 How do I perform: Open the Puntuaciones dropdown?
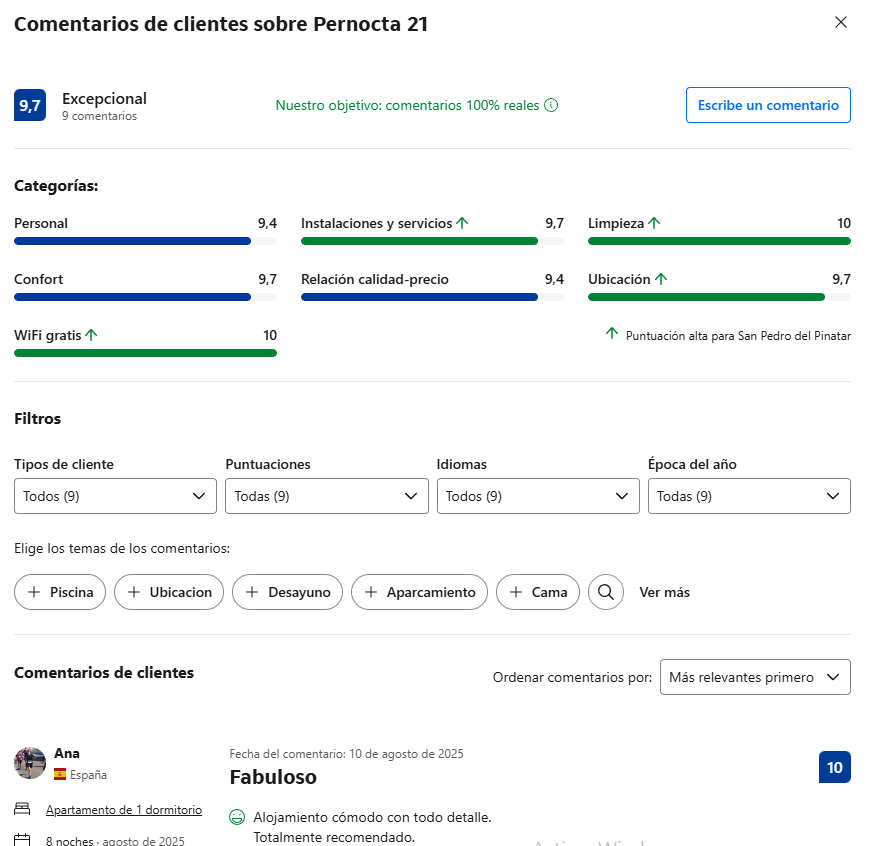point(327,496)
